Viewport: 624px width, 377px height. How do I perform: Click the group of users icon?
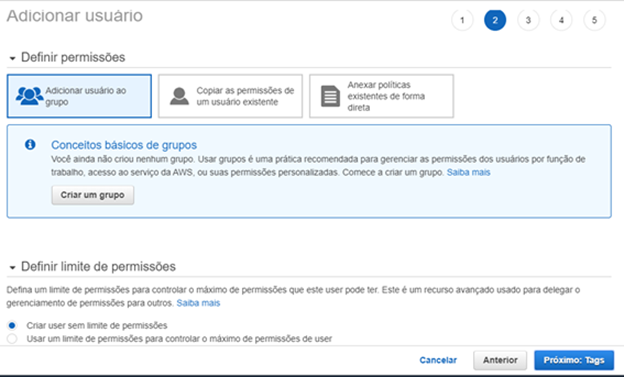29,96
